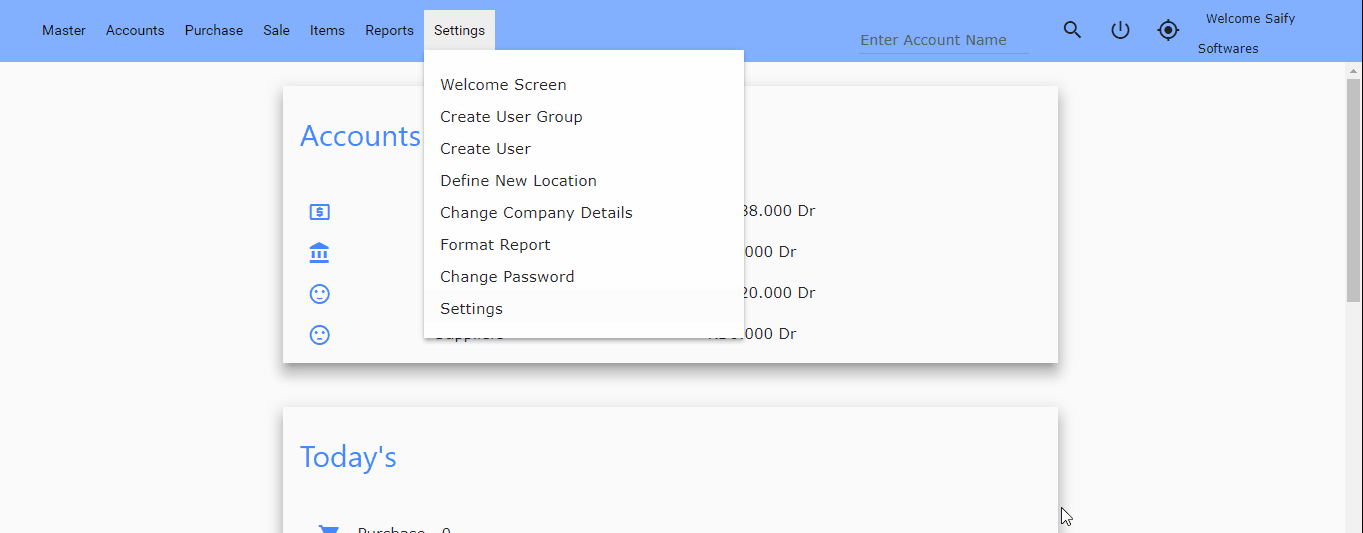1363x533 pixels.
Task: Click the vertical page scrollbar
Action: pyautogui.click(x=1353, y=190)
